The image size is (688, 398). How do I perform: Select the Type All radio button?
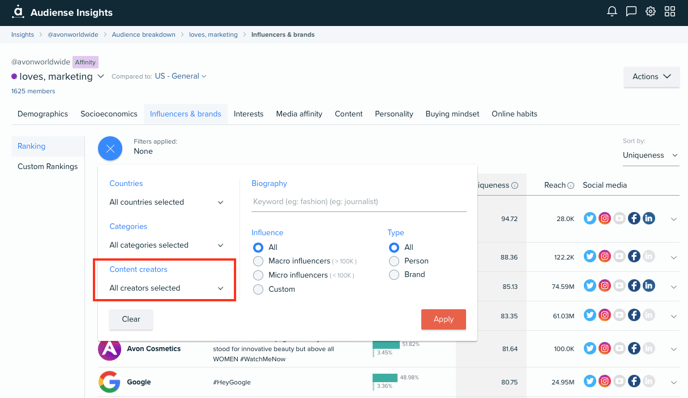[394, 247]
